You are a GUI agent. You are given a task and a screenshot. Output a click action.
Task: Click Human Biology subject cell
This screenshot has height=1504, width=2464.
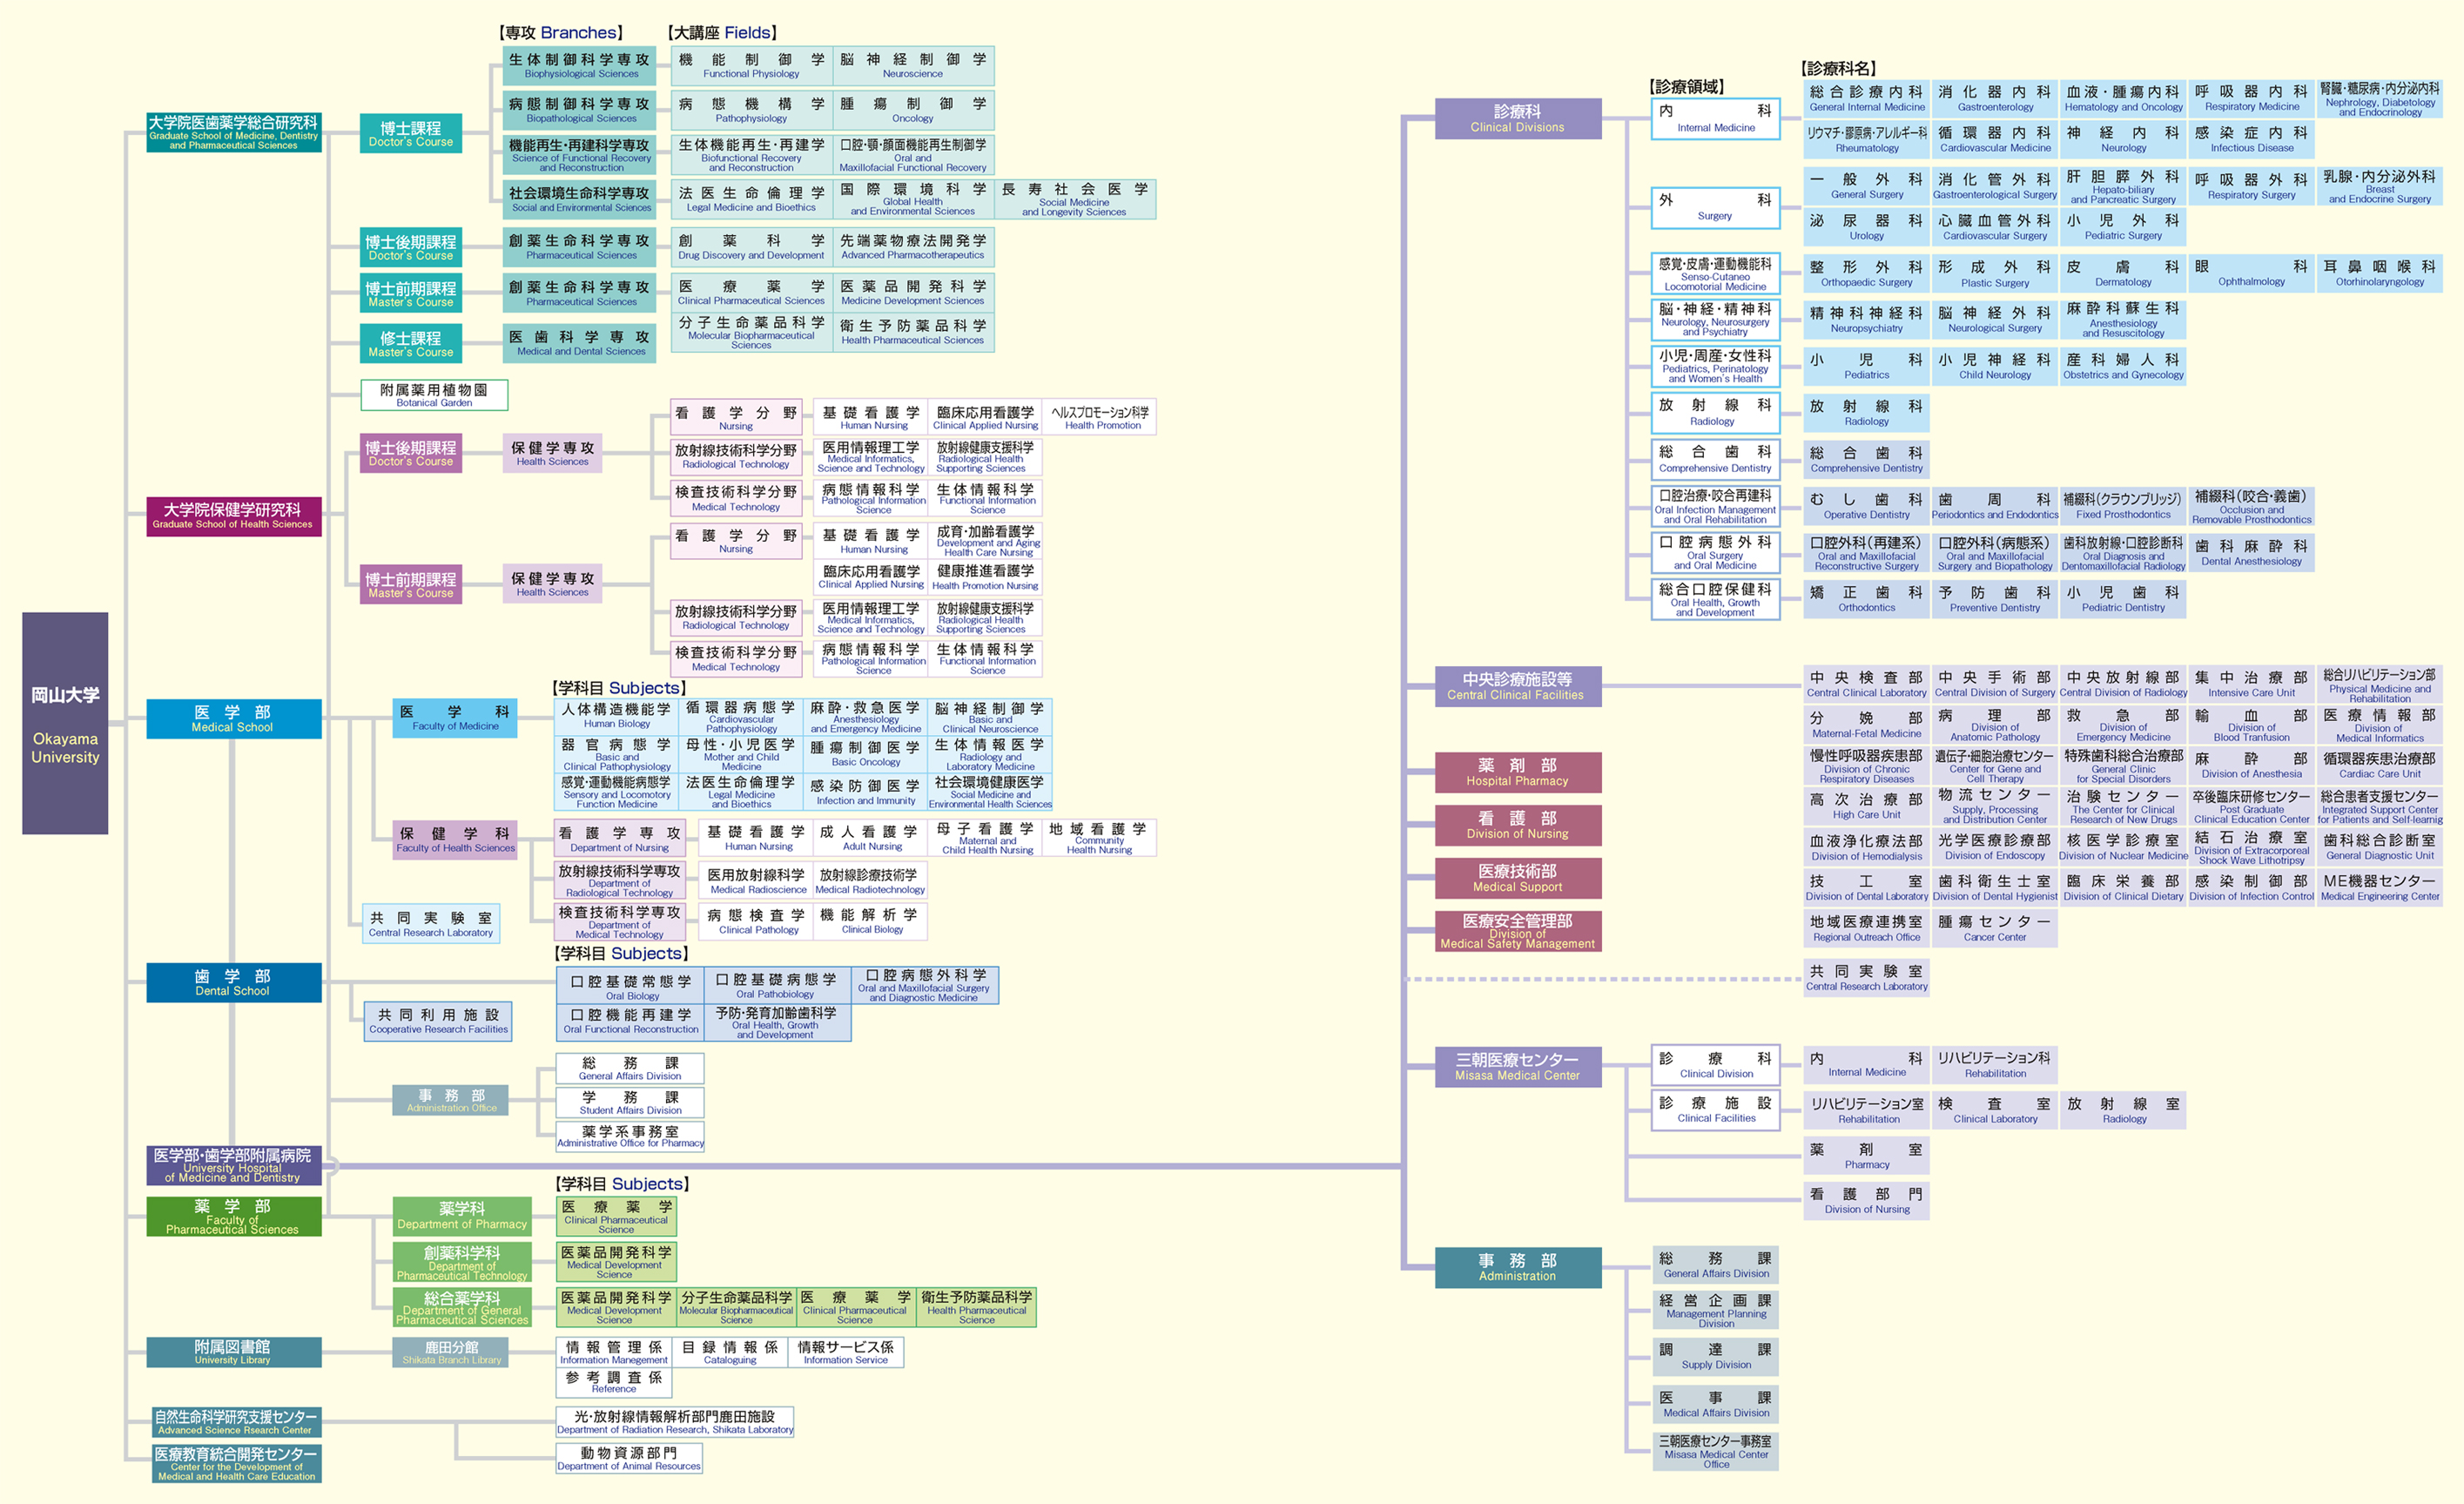pos(617,716)
